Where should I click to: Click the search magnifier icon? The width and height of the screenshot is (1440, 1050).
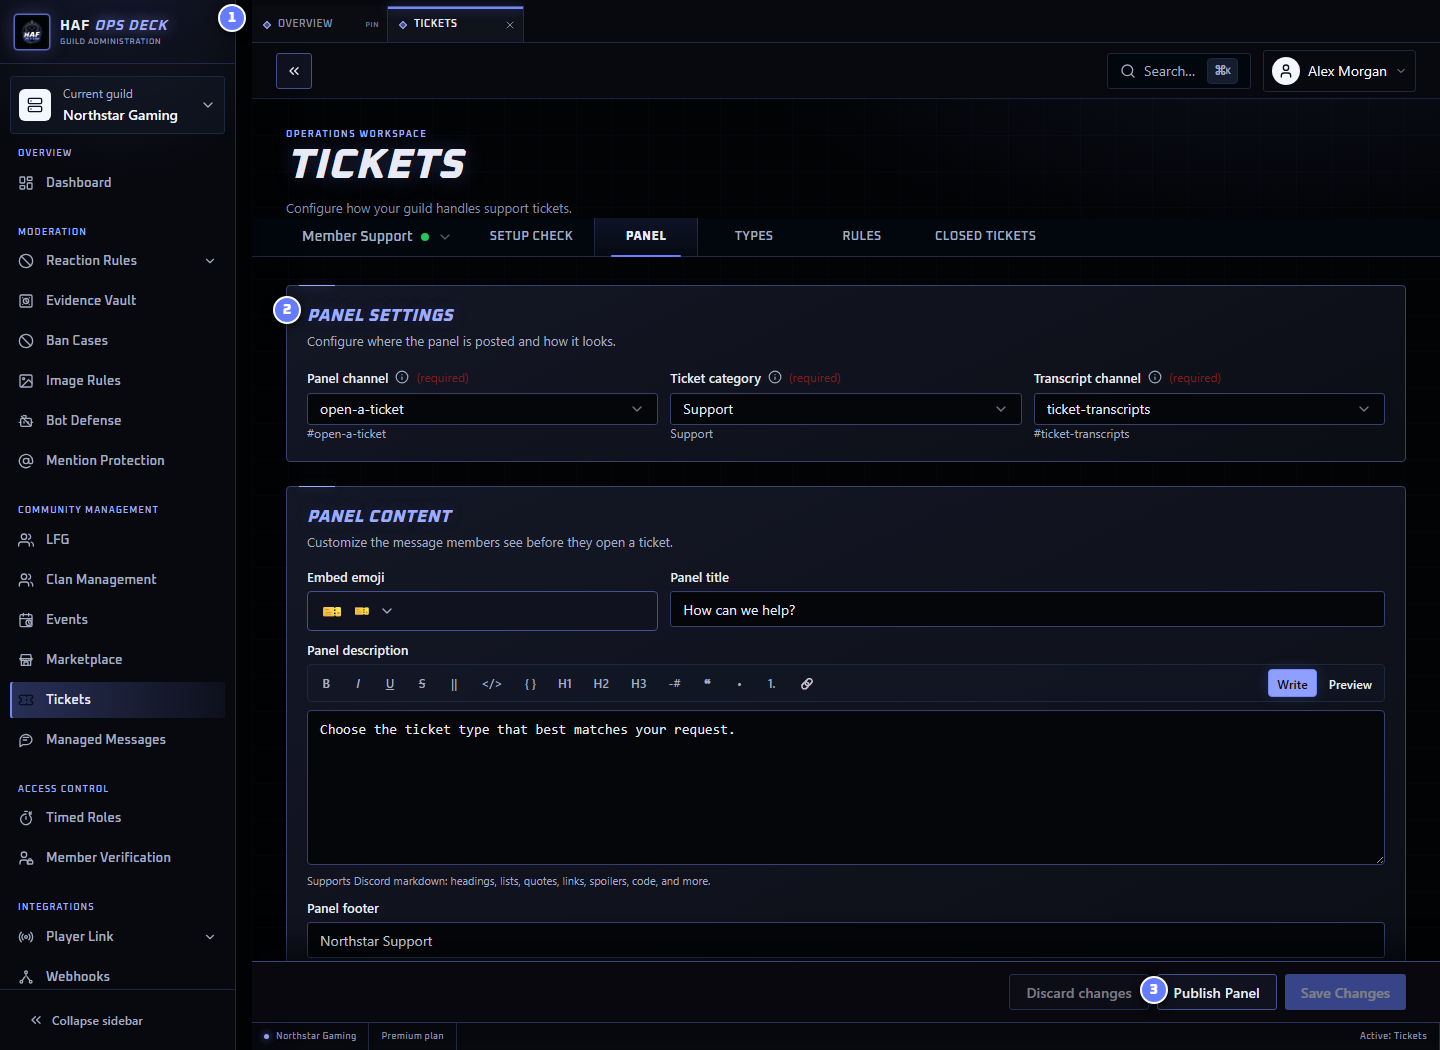(x=1128, y=71)
